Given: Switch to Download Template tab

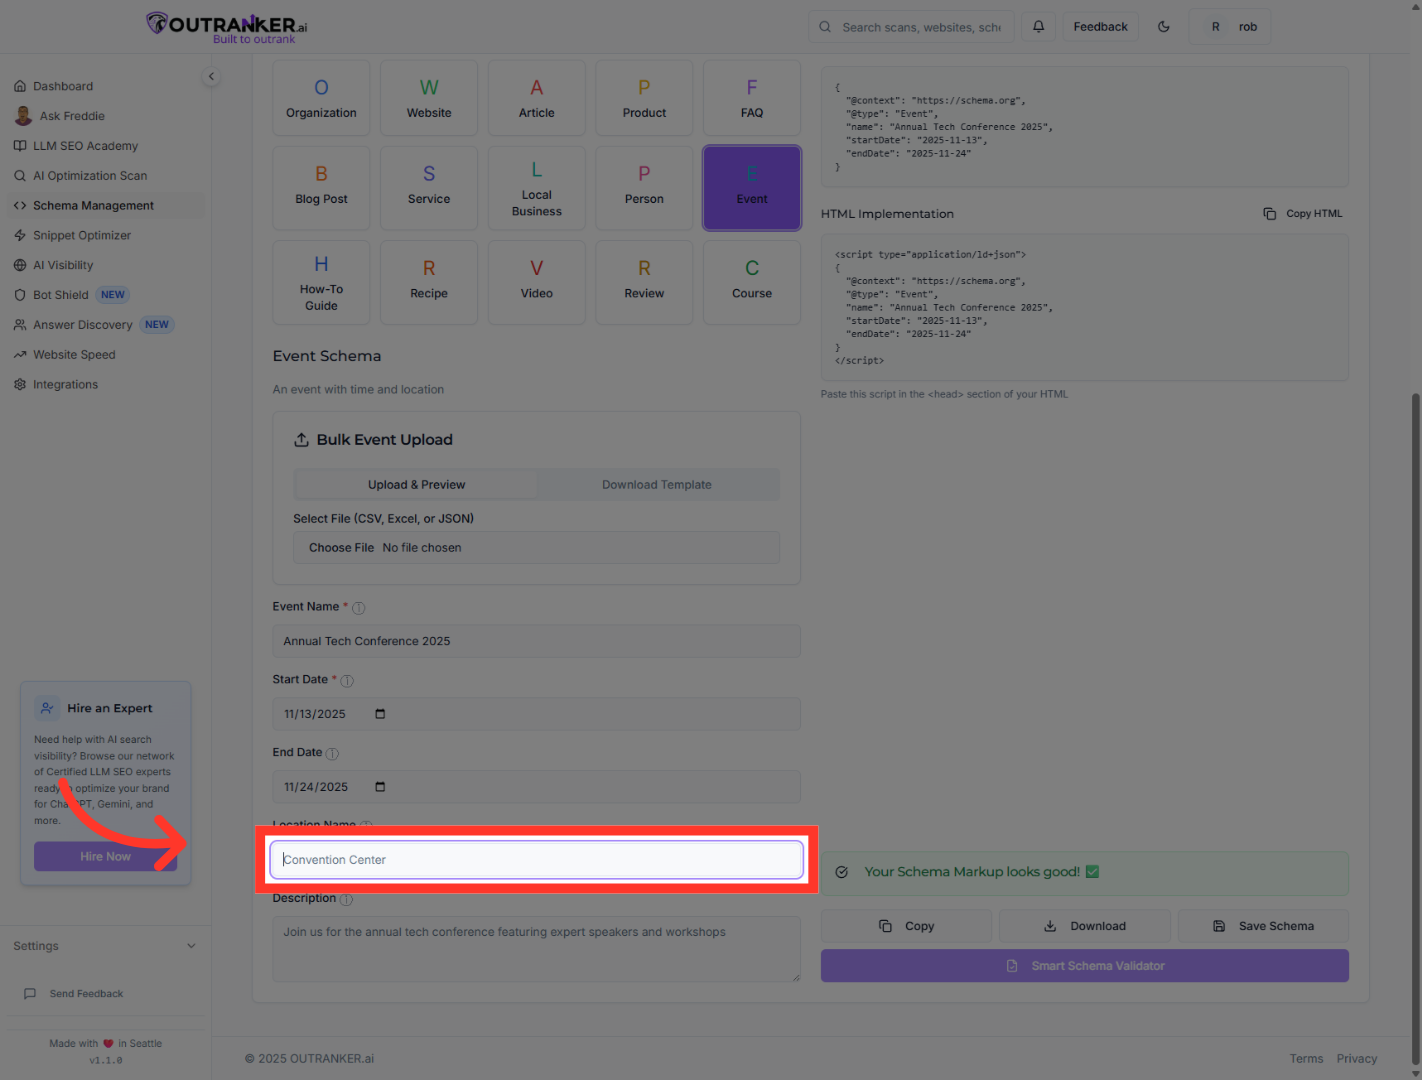Looking at the screenshot, I should click(657, 485).
